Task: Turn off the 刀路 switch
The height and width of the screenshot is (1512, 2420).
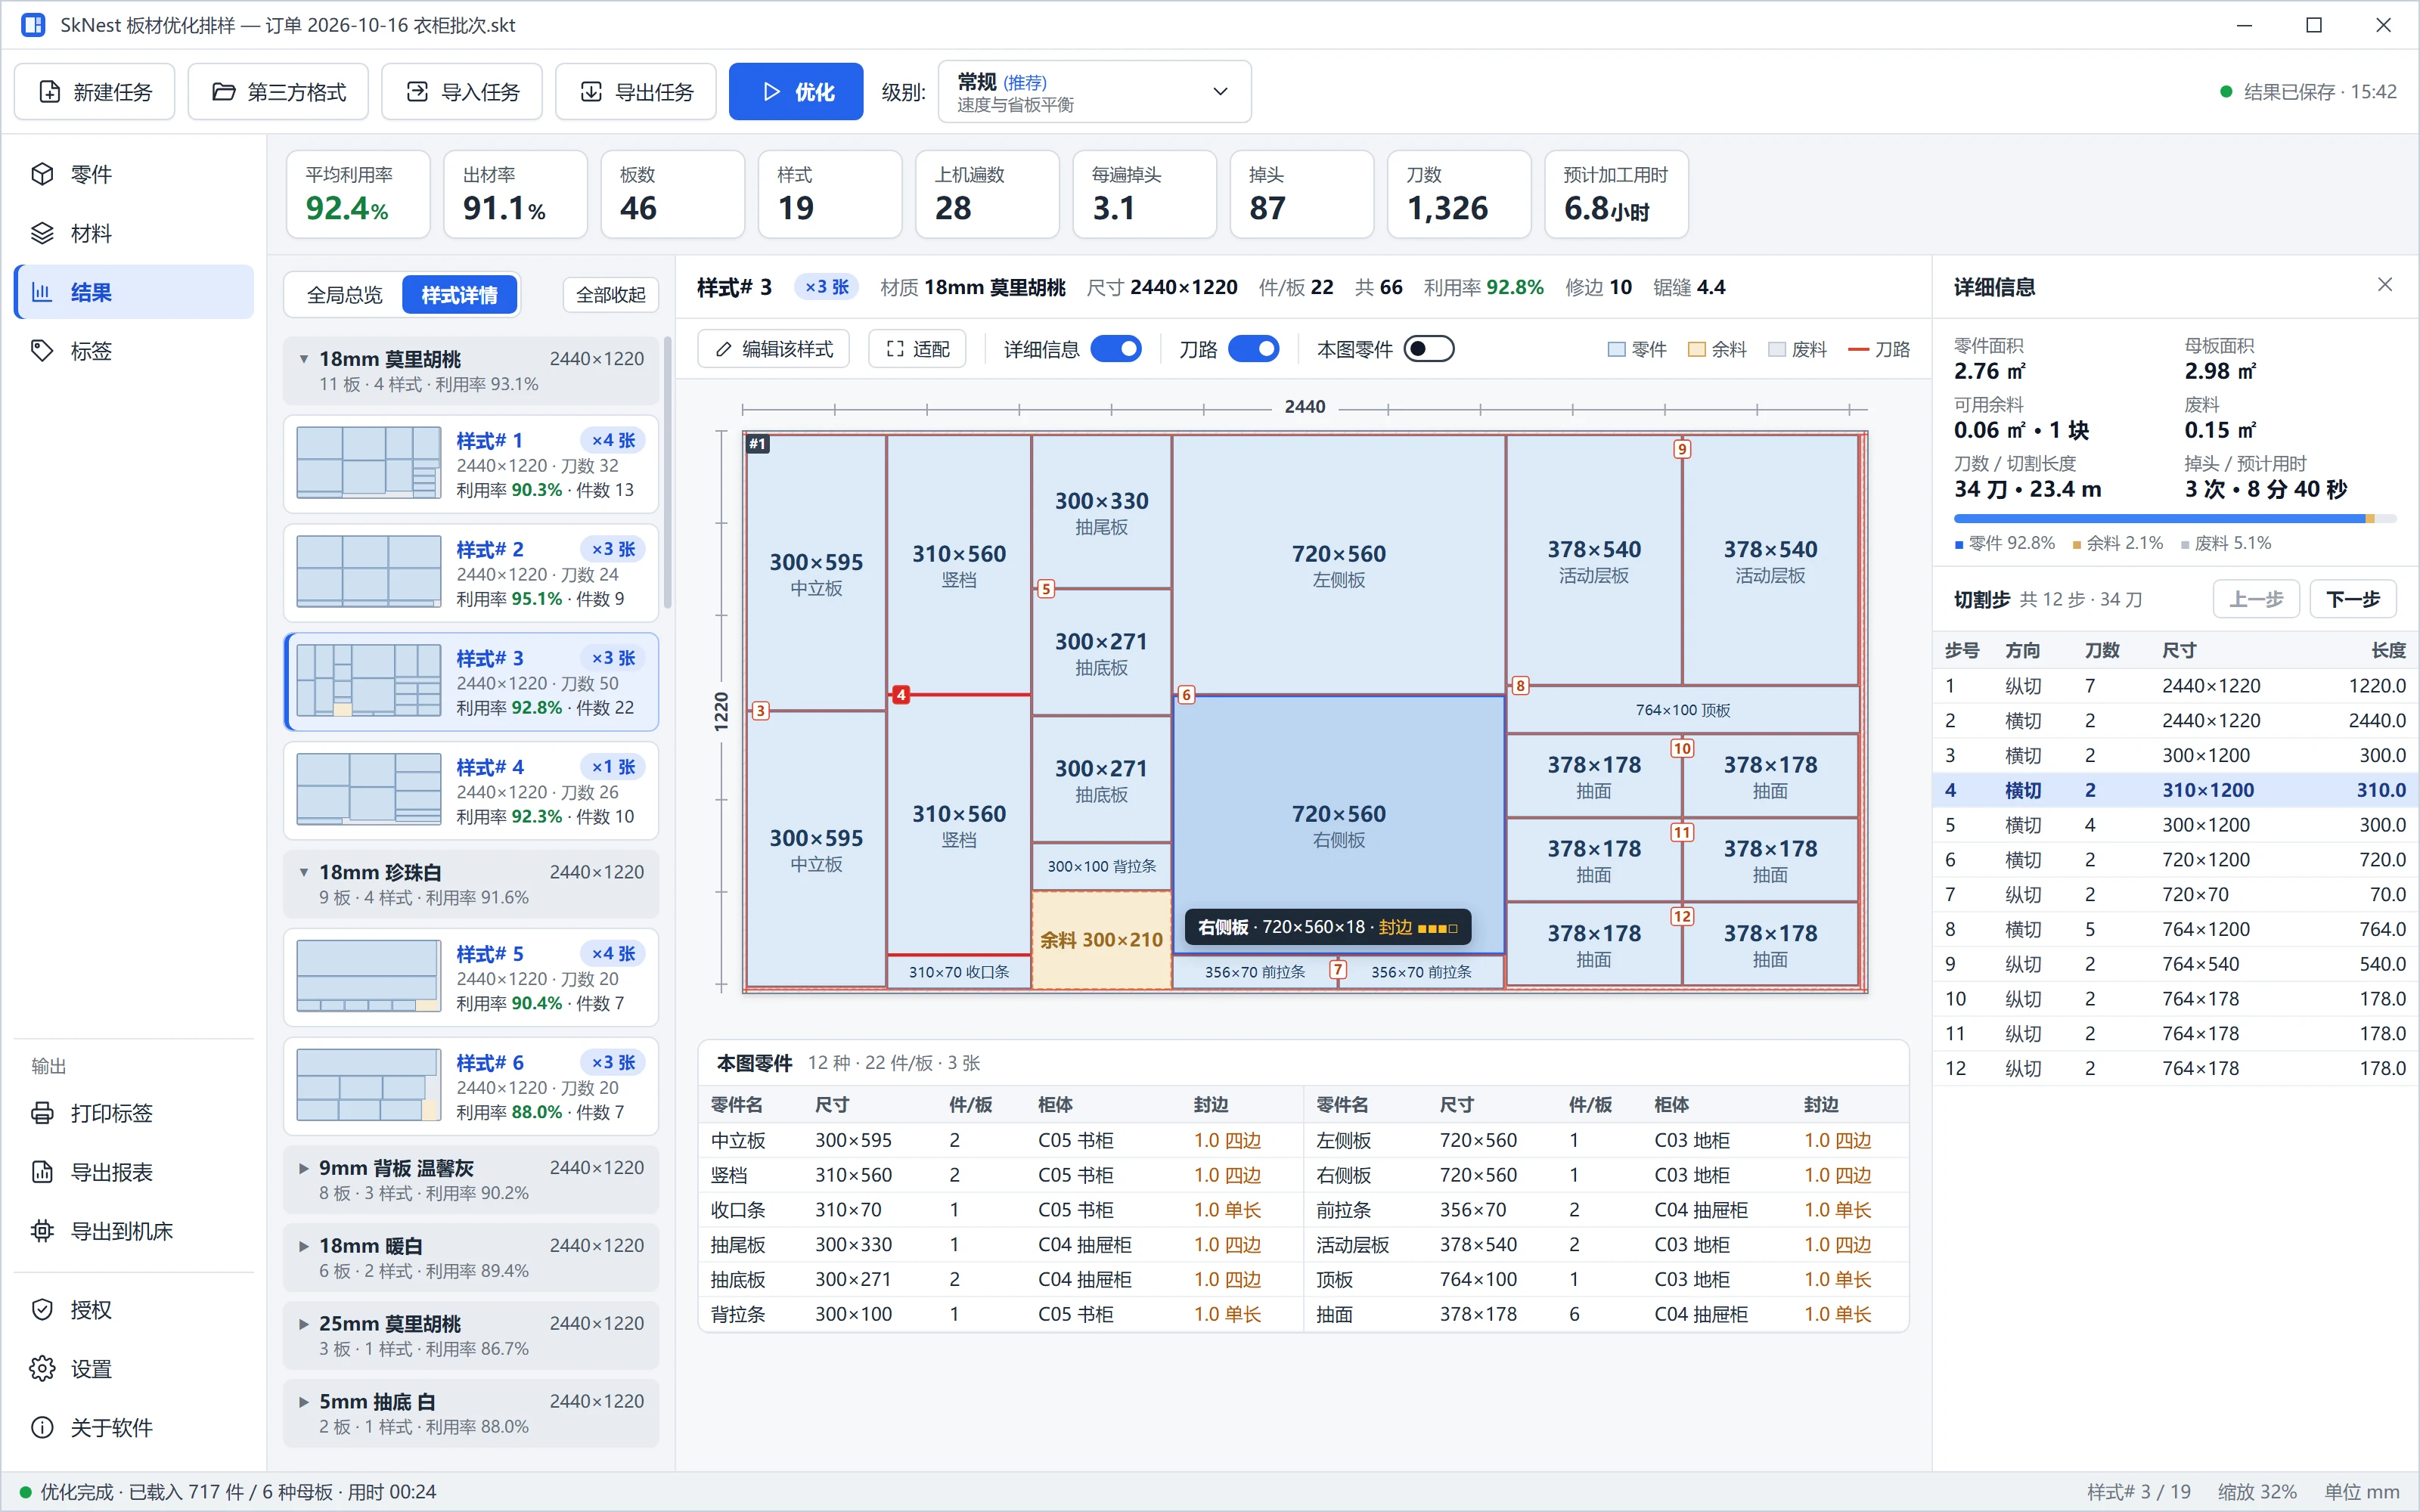Action: pos(1254,349)
